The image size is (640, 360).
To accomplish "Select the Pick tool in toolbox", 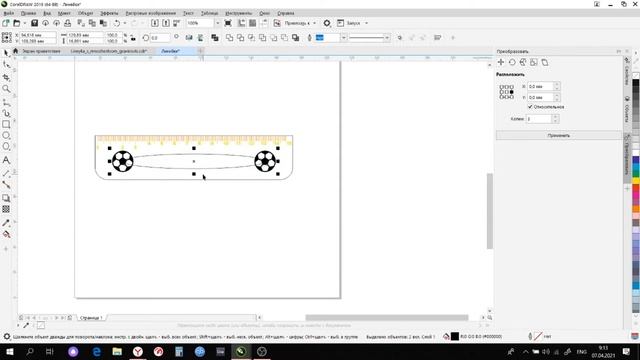I will pyautogui.click(x=6, y=53).
